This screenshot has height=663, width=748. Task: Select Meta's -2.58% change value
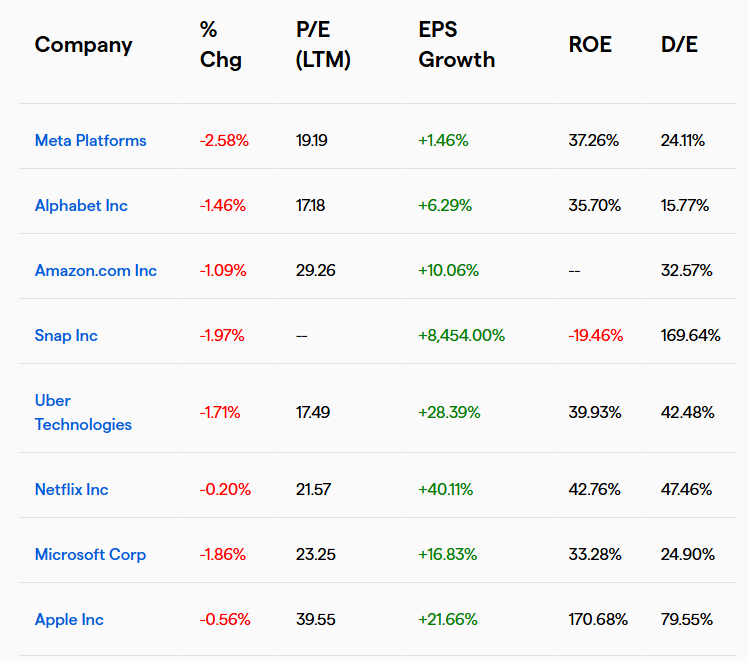(x=224, y=140)
